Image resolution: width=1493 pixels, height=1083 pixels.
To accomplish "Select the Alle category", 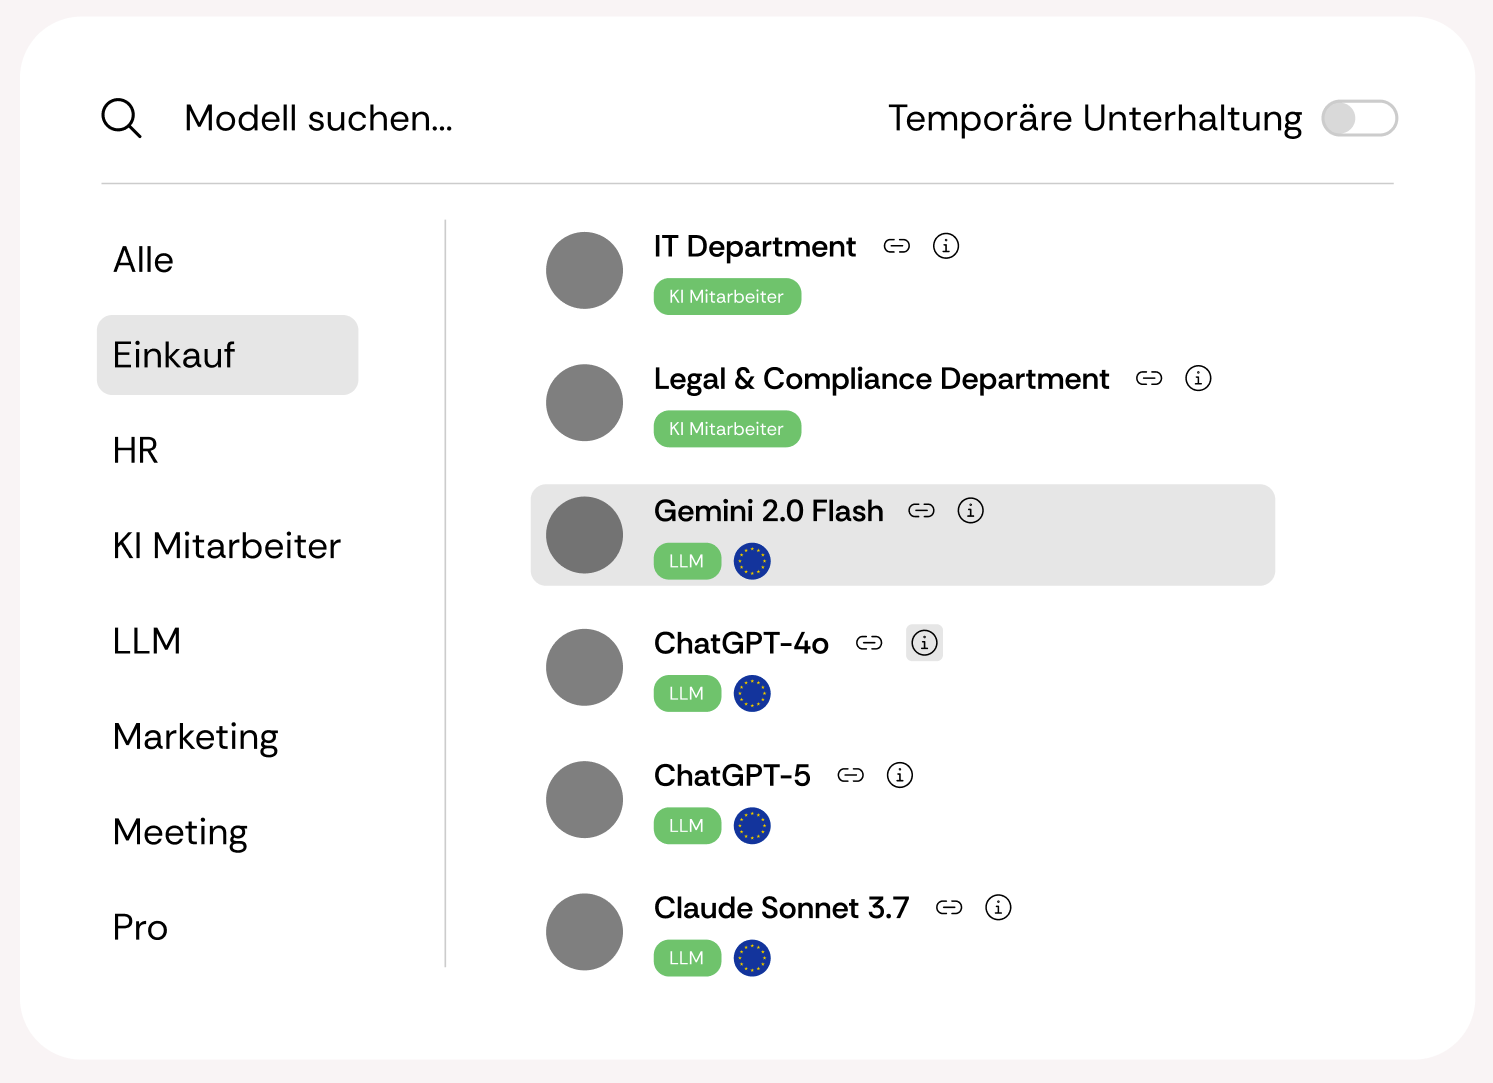I will pos(144,260).
